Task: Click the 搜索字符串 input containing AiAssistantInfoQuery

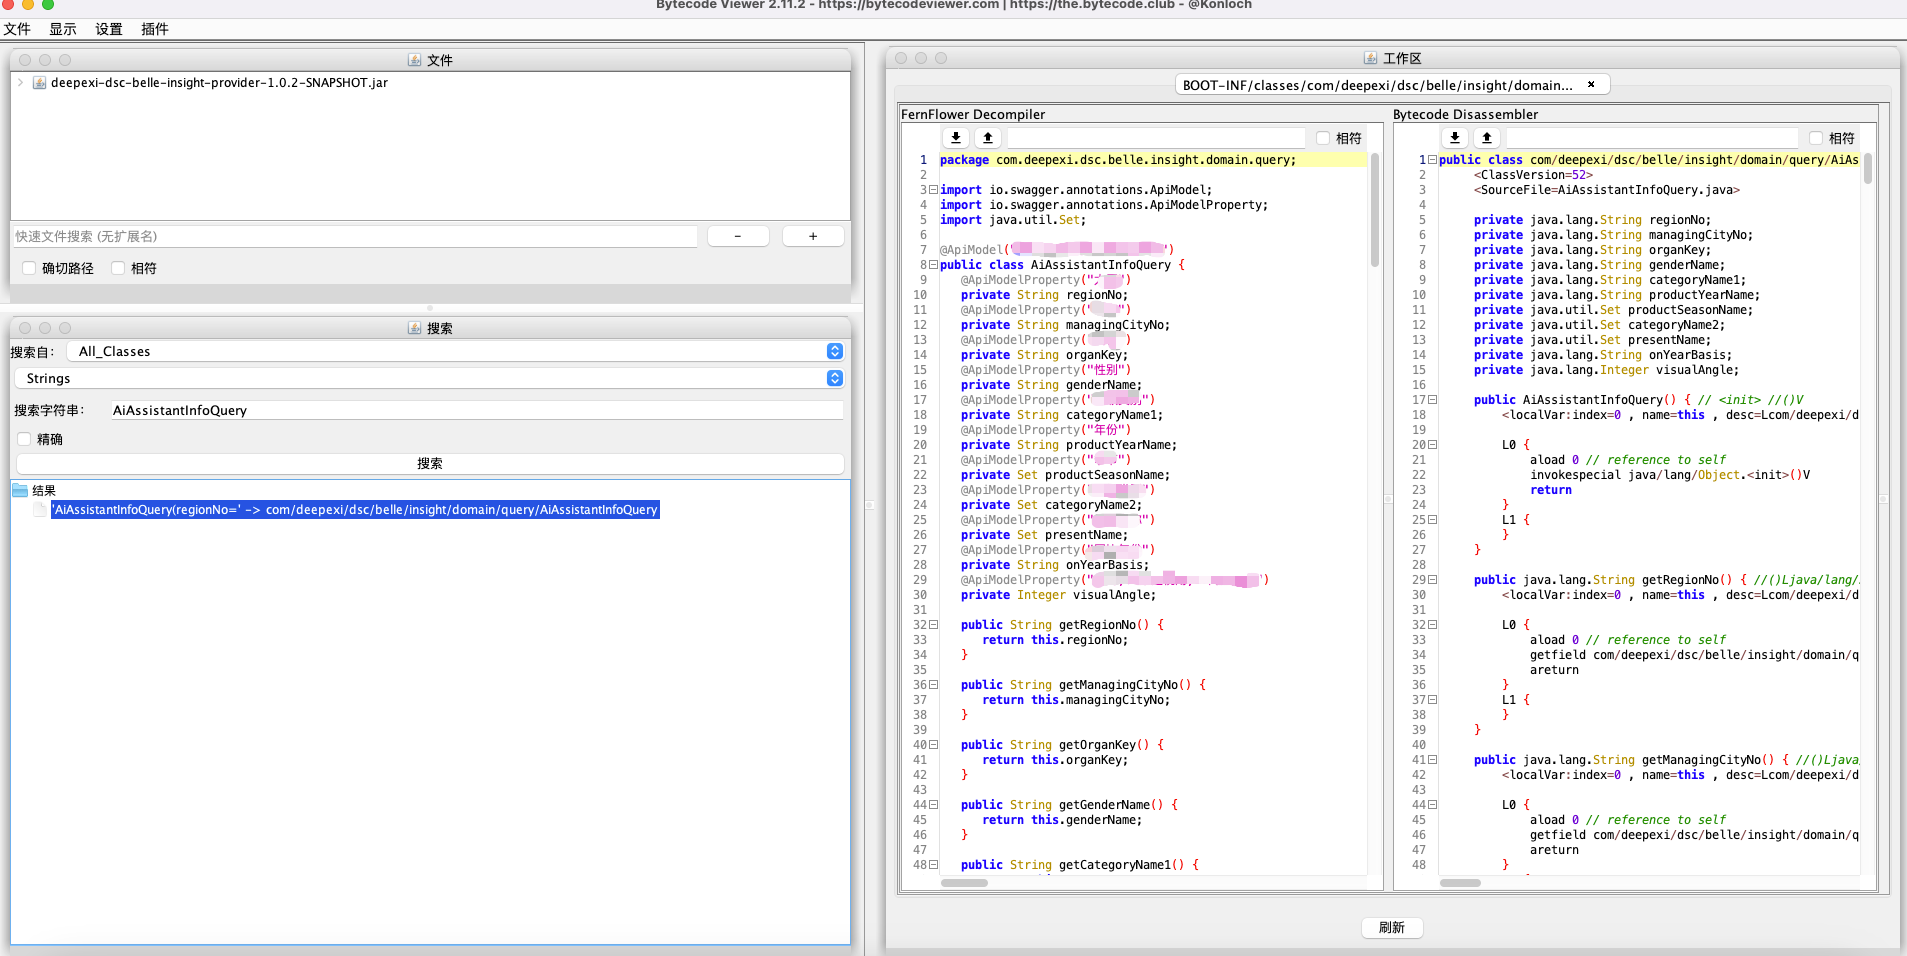Action: point(476,410)
